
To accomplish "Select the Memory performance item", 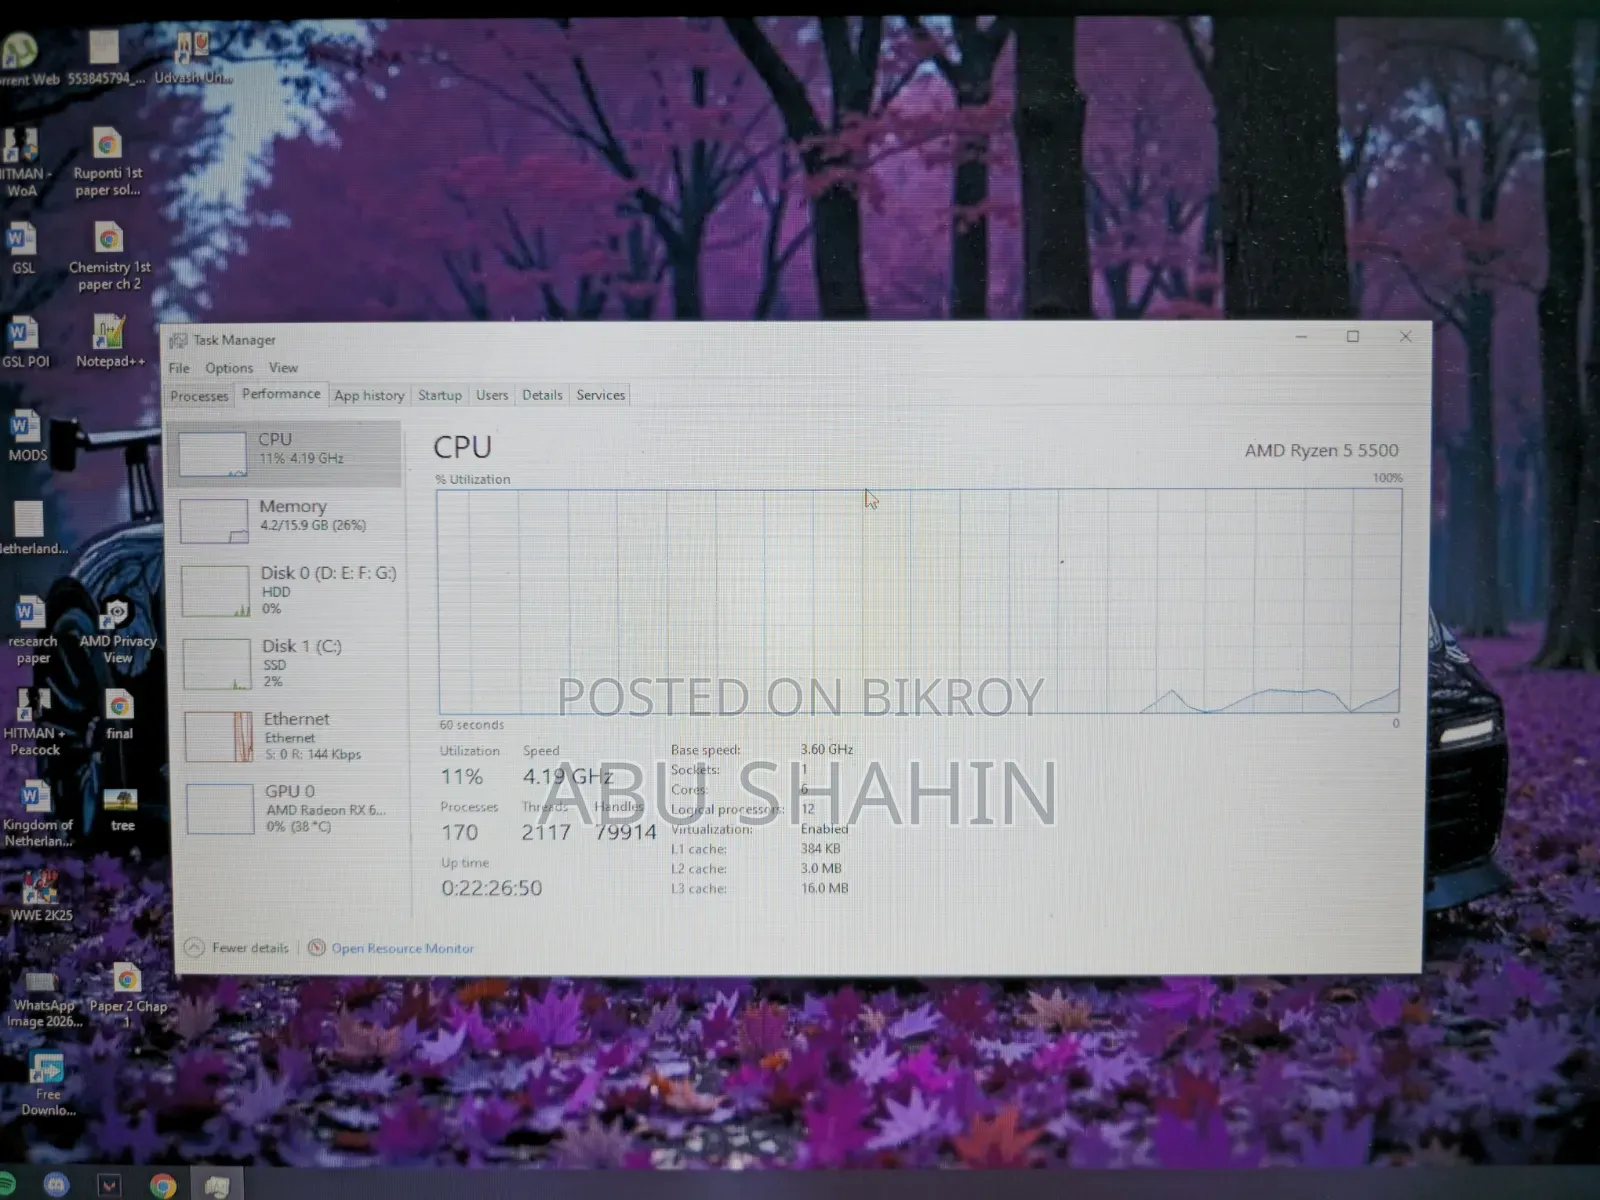I will pos(288,520).
